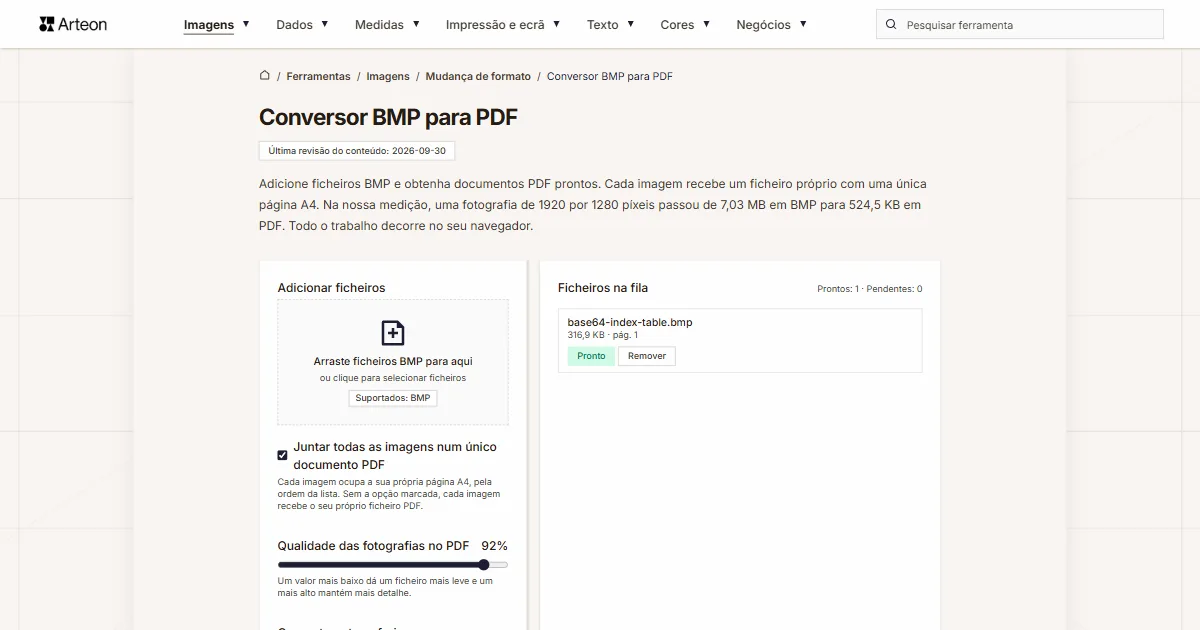This screenshot has height=630, width=1200.
Task: Click the Arteon logo icon
Action: pos(46,24)
